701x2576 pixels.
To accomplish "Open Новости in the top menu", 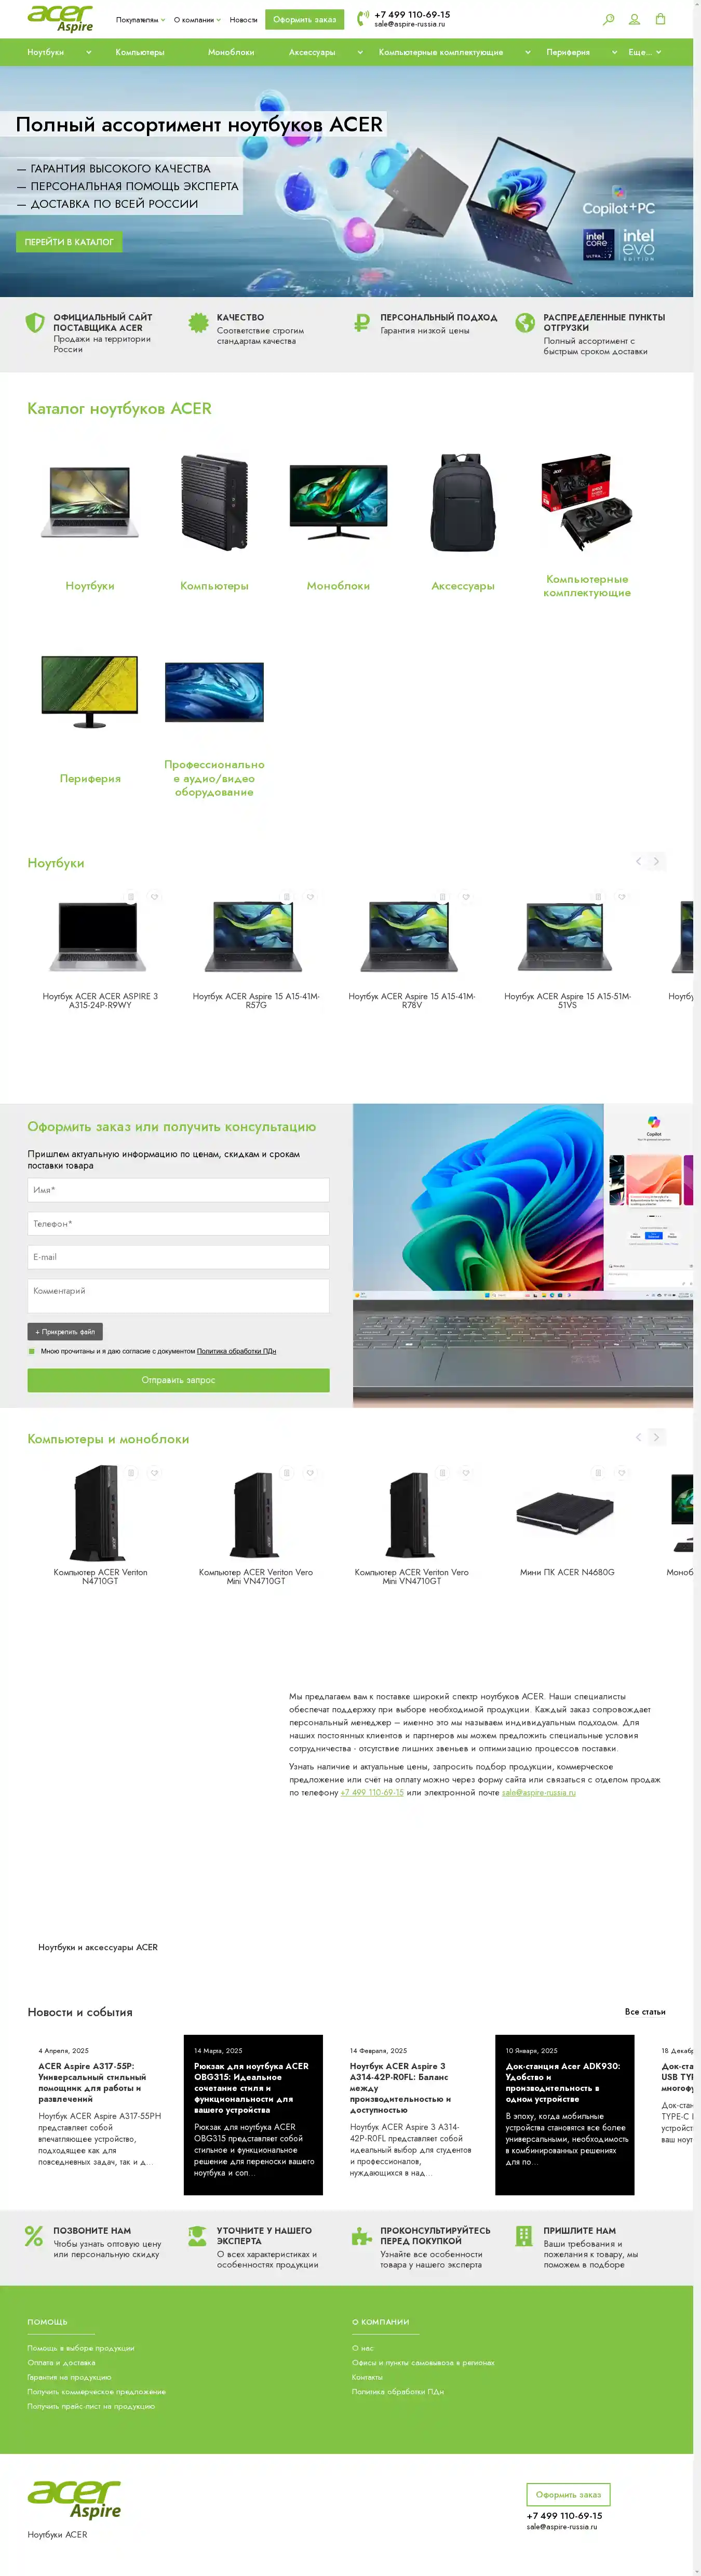I will pos(243,20).
